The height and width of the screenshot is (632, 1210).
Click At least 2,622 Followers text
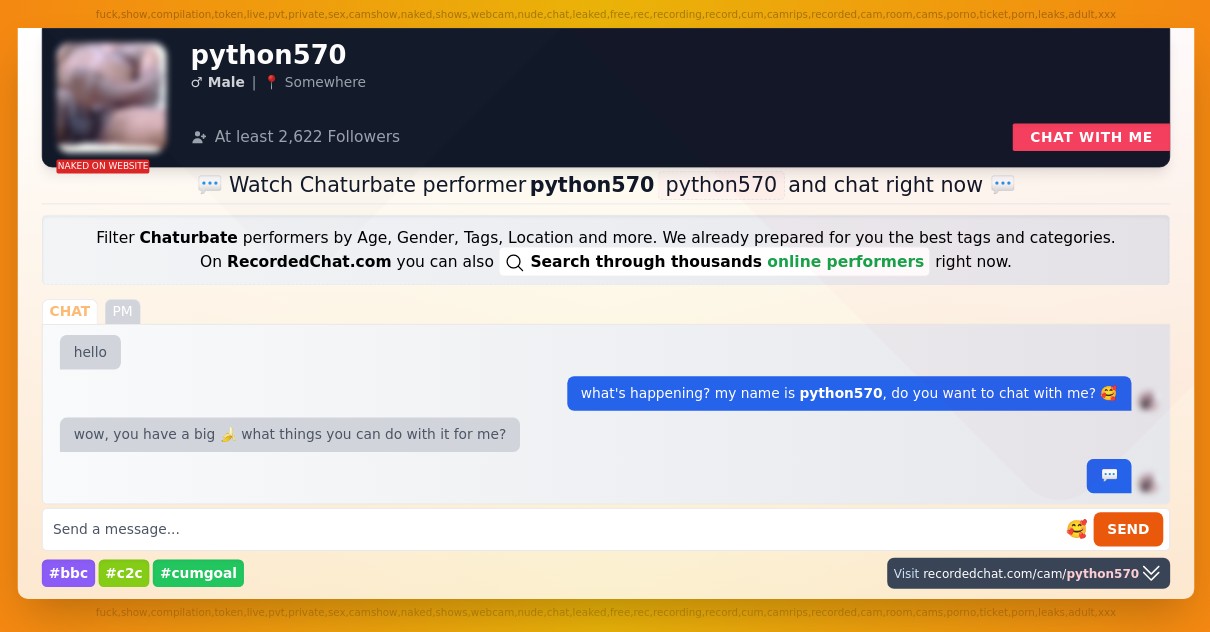tap(307, 137)
